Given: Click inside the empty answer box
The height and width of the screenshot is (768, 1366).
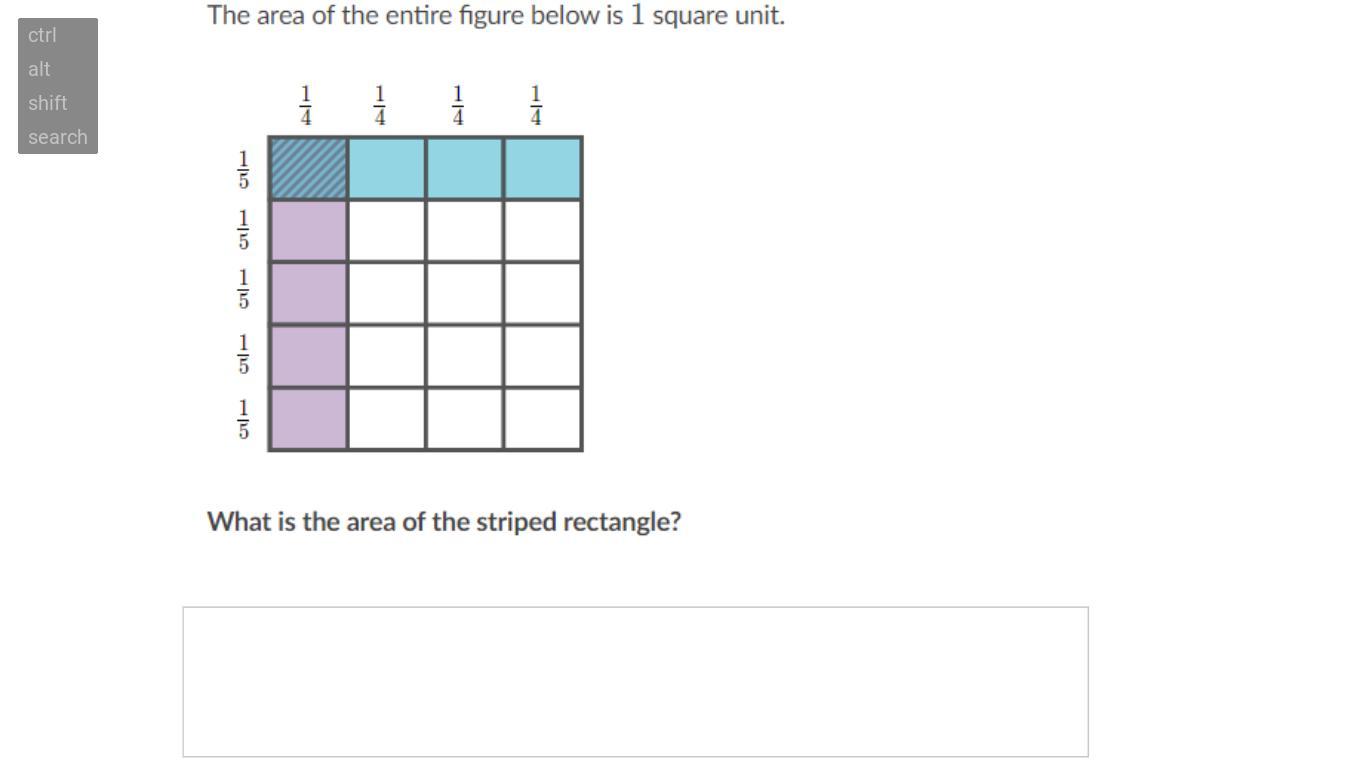Looking at the screenshot, I should point(635,681).
